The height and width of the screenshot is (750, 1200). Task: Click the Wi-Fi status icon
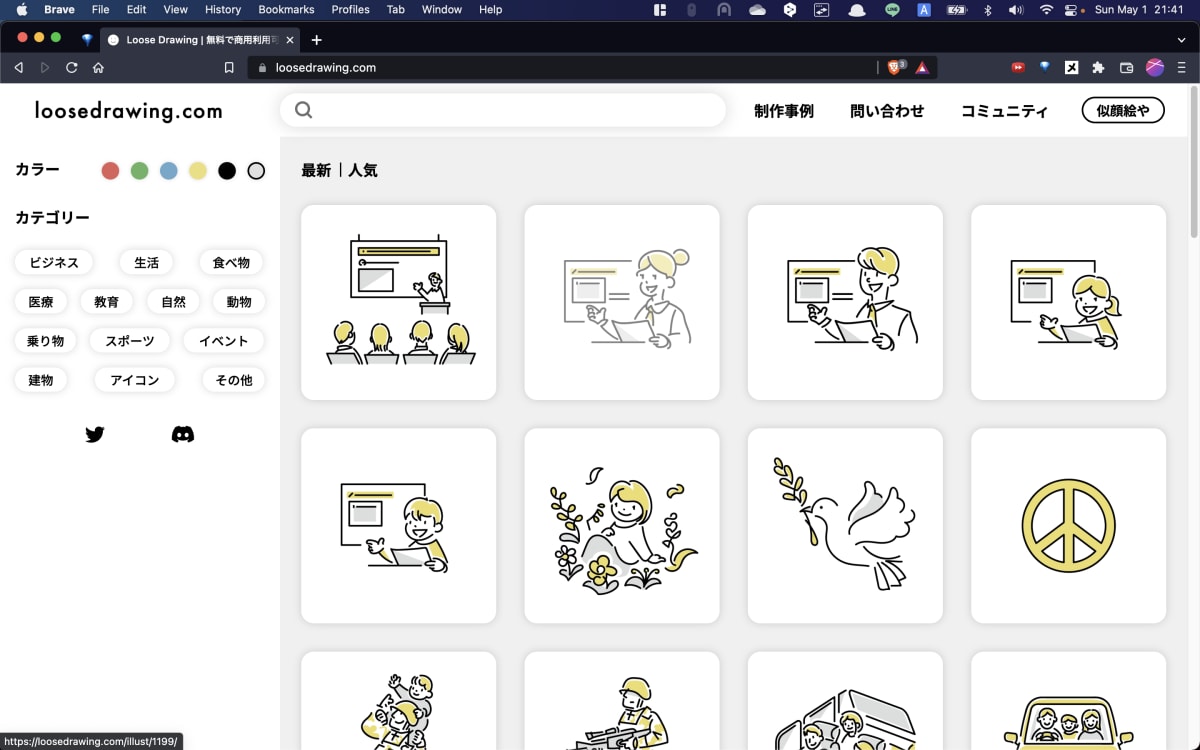tap(1046, 10)
